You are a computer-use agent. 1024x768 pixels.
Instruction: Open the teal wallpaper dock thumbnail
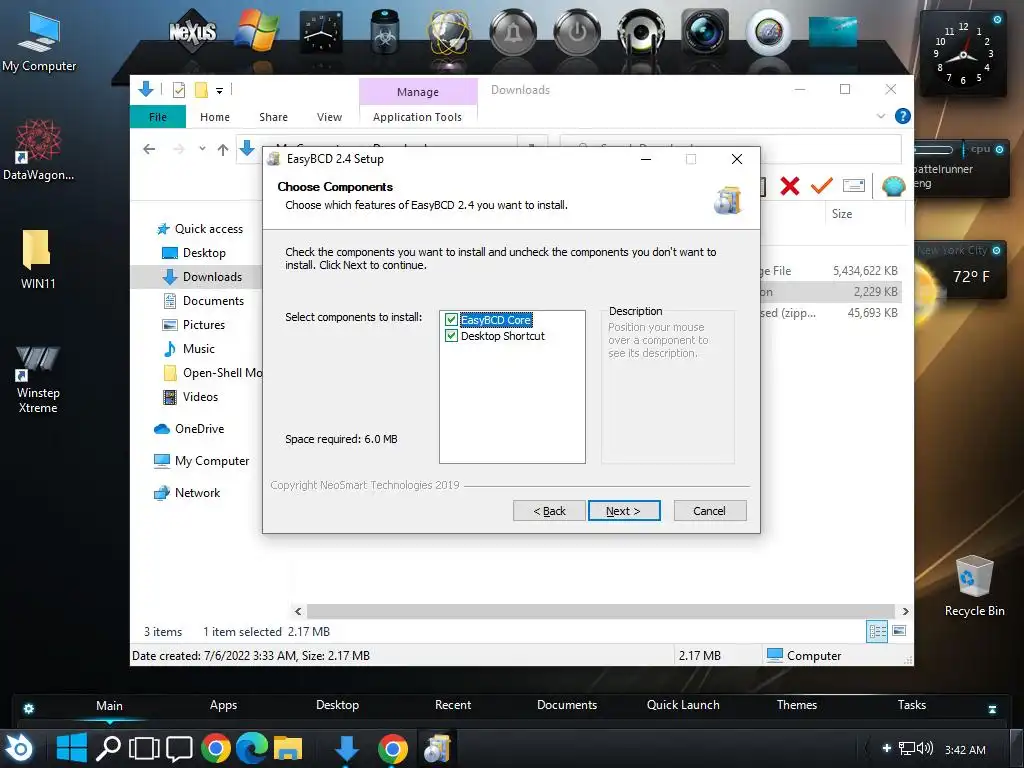tap(833, 31)
